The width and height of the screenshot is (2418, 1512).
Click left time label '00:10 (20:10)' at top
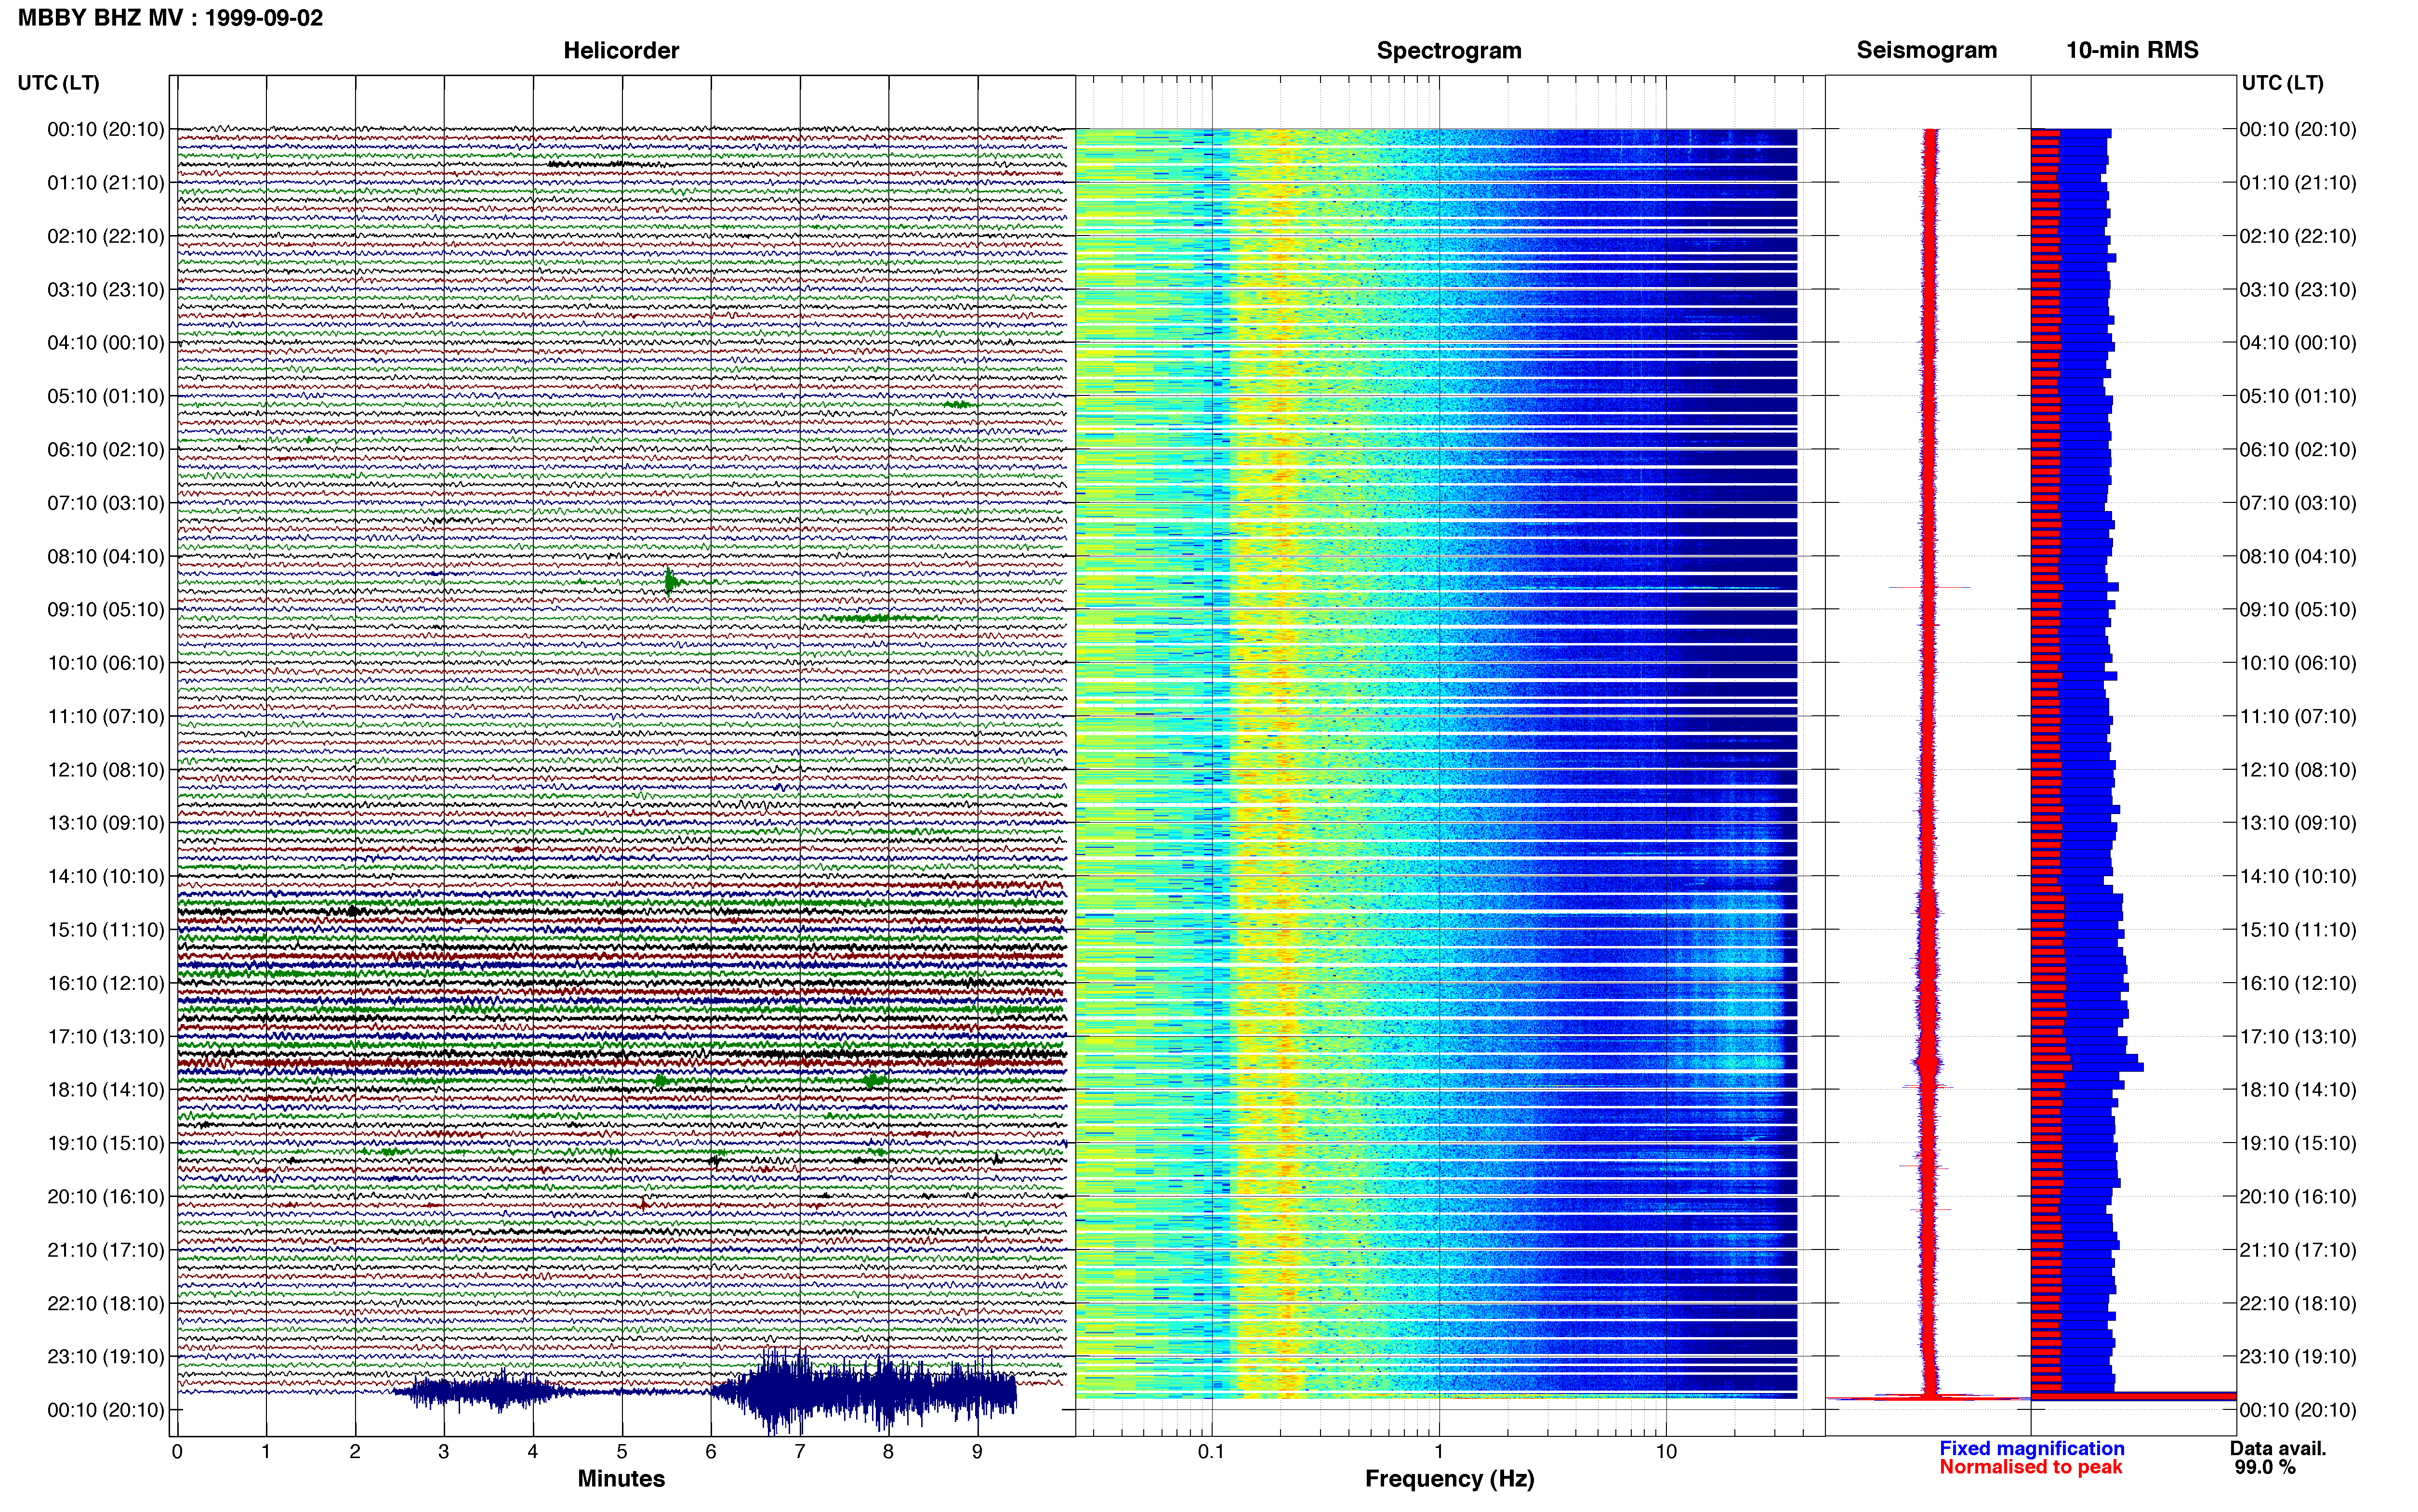tap(106, 129)
